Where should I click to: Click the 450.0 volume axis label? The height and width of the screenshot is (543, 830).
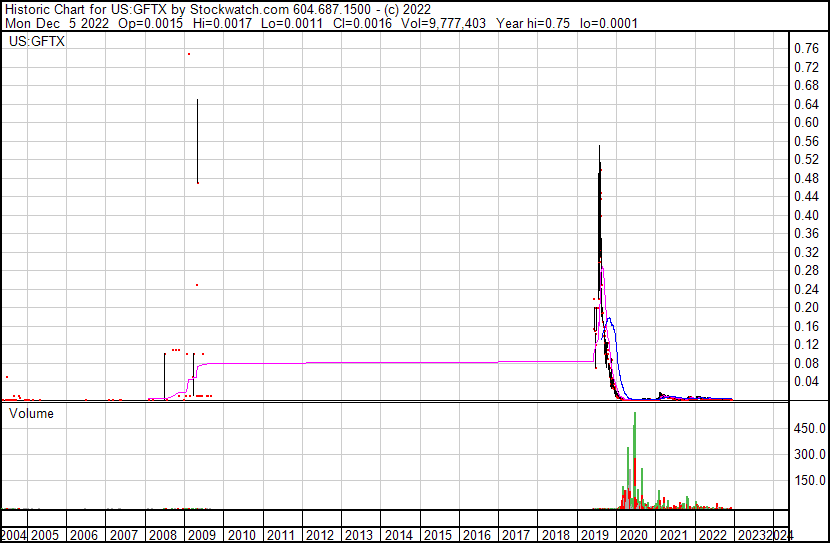click(x=808, y=428)
